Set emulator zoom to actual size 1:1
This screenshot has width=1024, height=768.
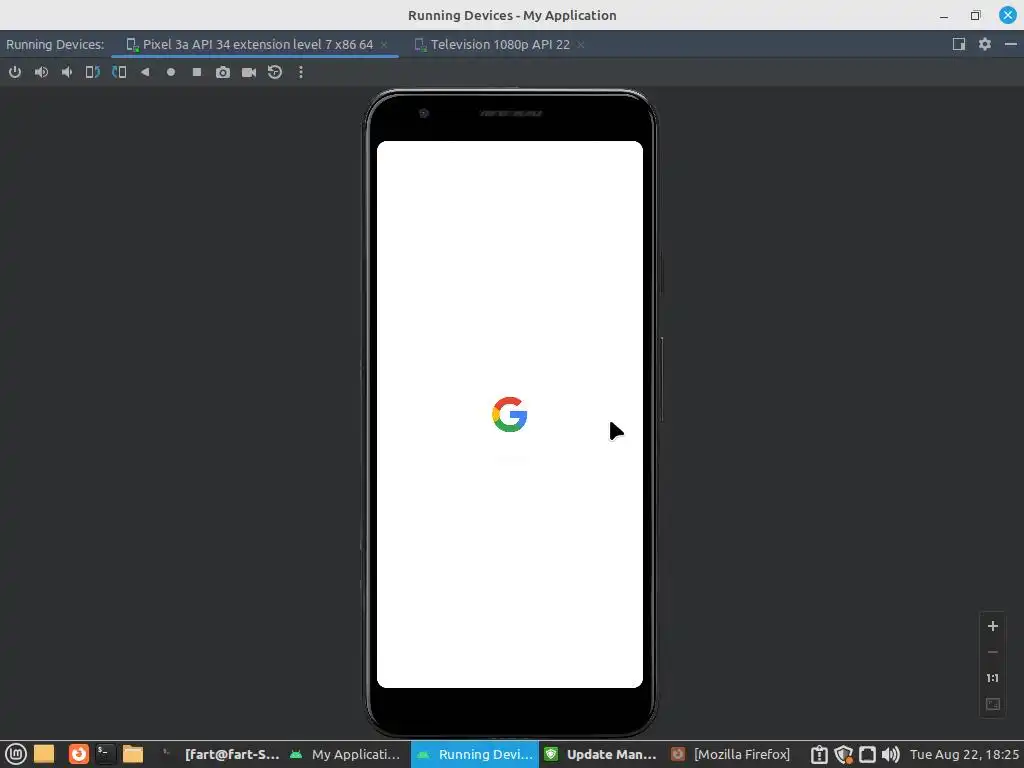(993, 678)
